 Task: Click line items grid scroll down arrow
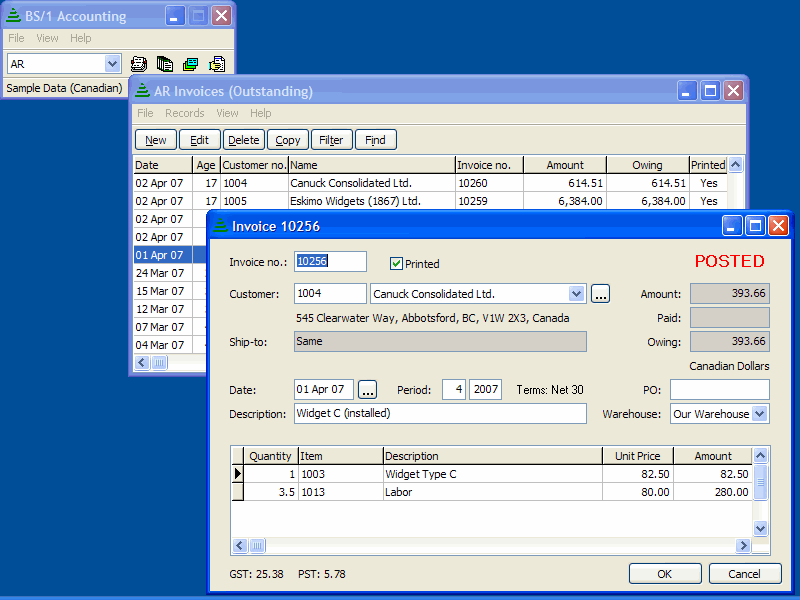(x=760, y=528)
